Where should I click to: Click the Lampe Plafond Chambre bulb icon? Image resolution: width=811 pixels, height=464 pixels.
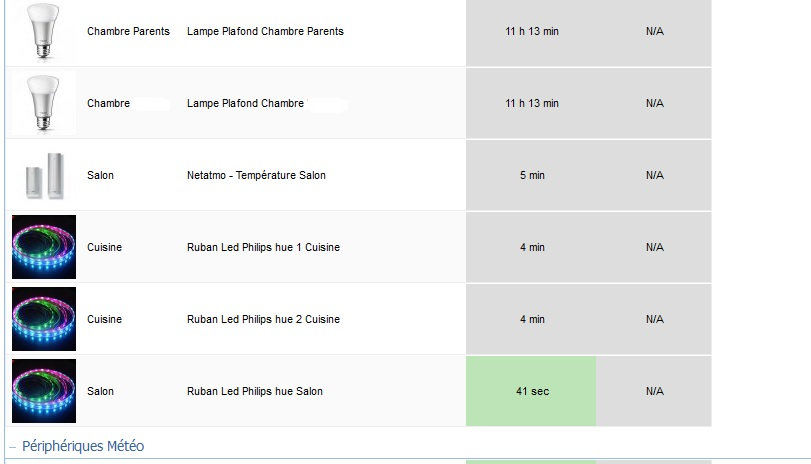[x=43, y=103]
